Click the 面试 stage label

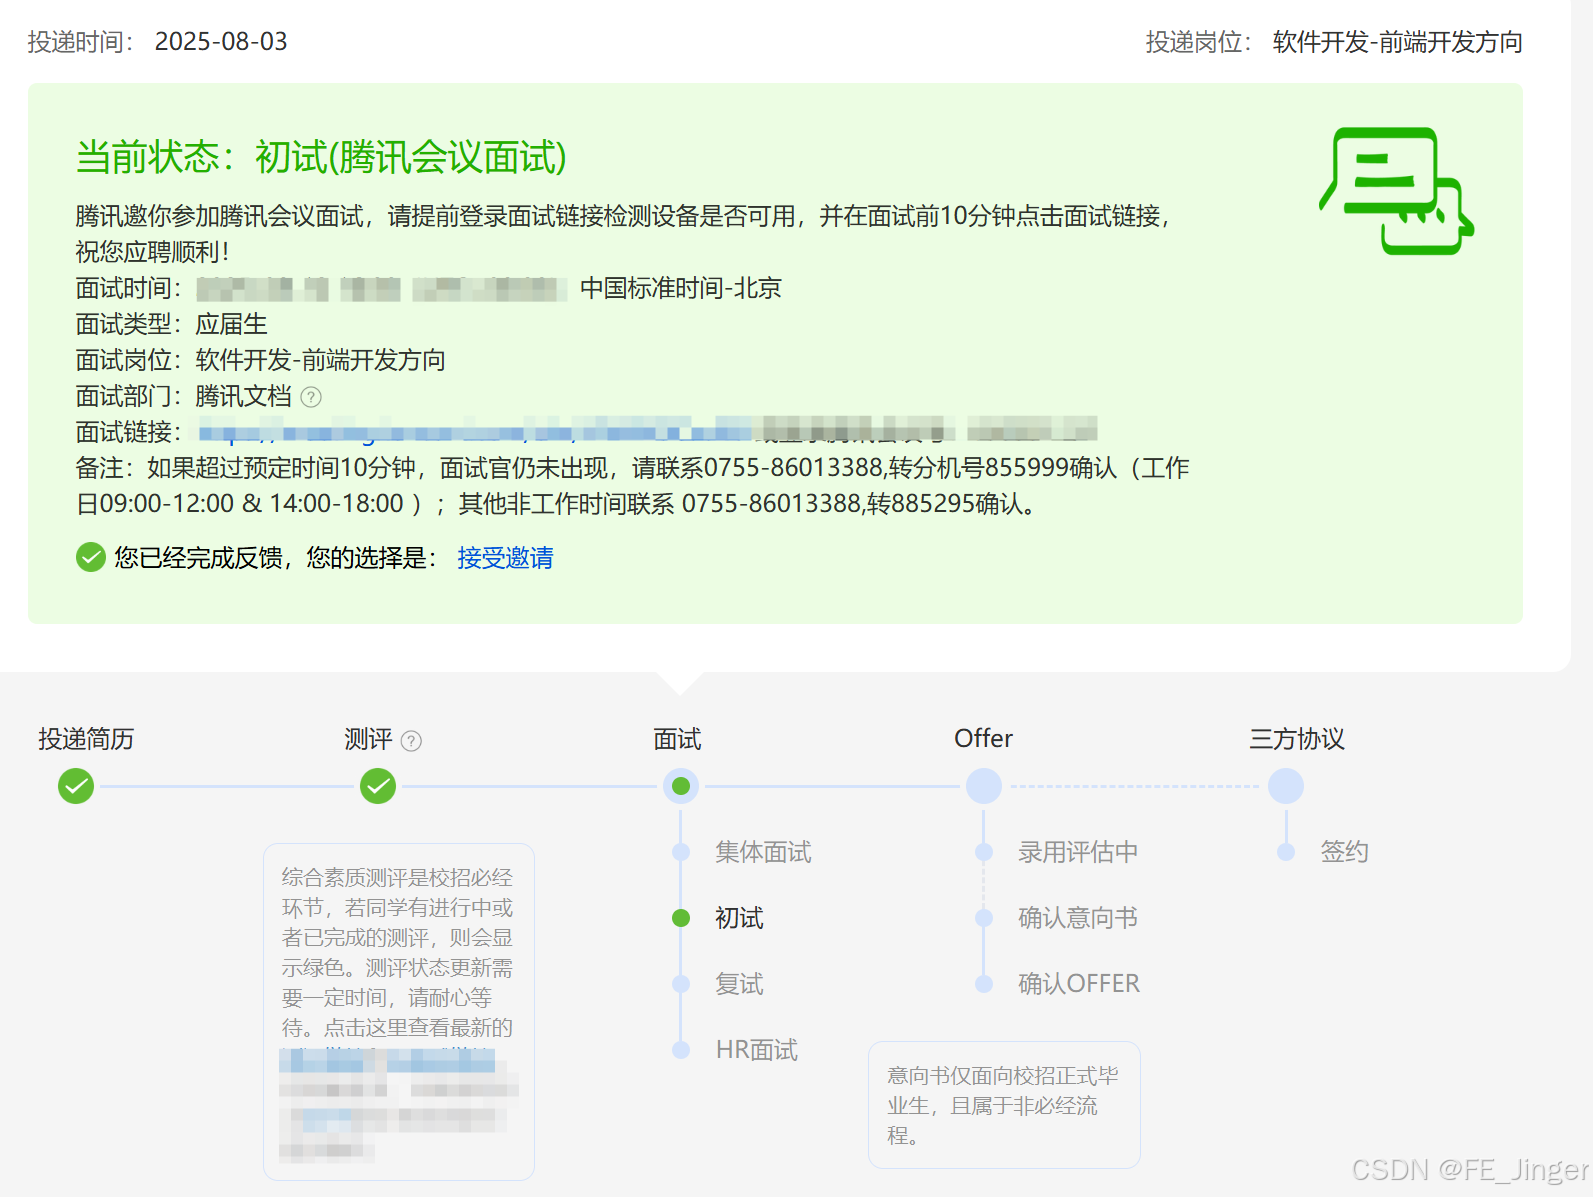pos(677,739)
